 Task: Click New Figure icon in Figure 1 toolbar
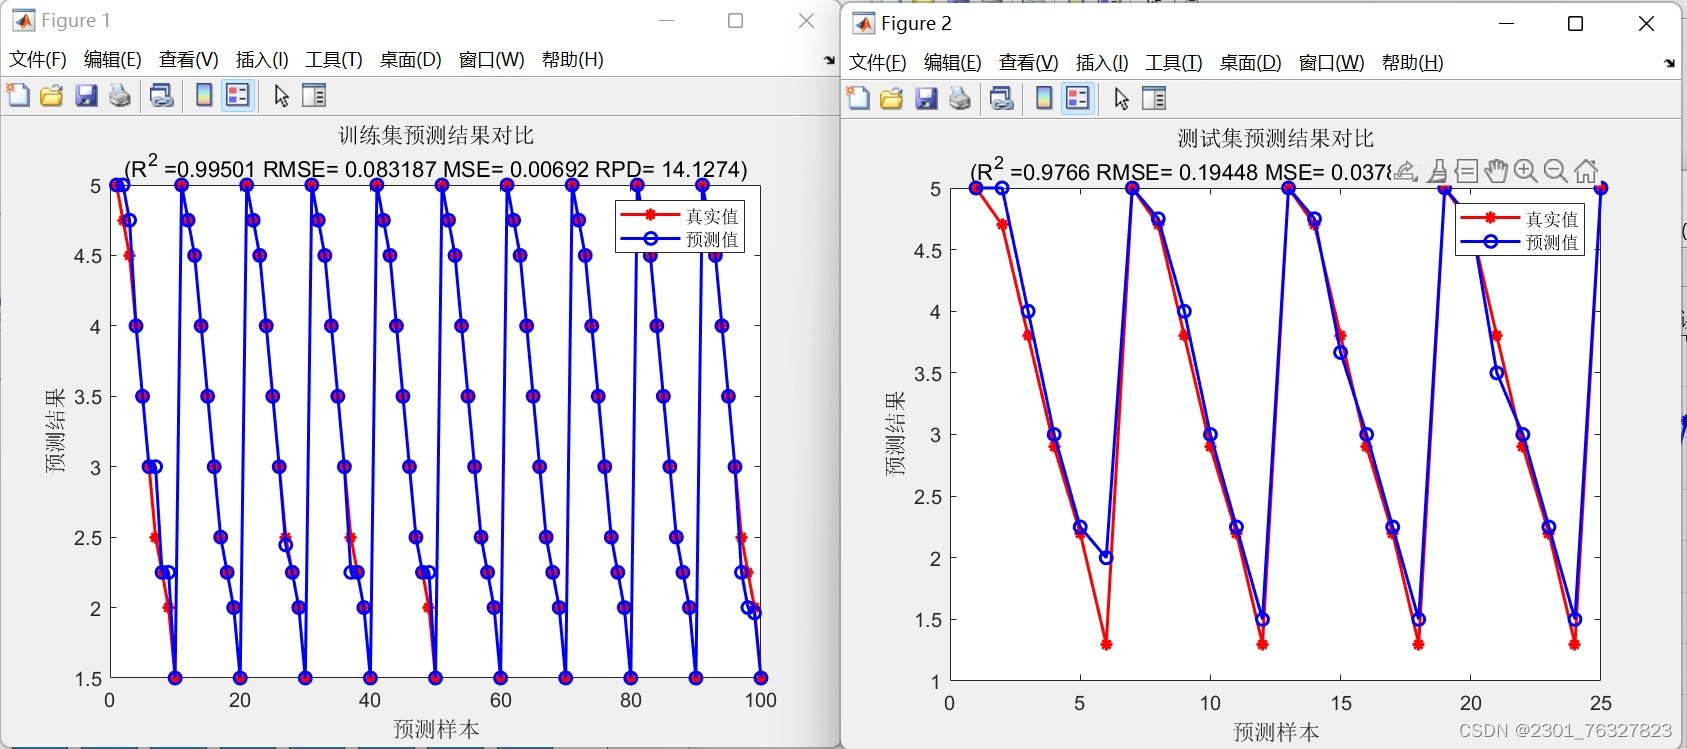[x=18, y=96]
